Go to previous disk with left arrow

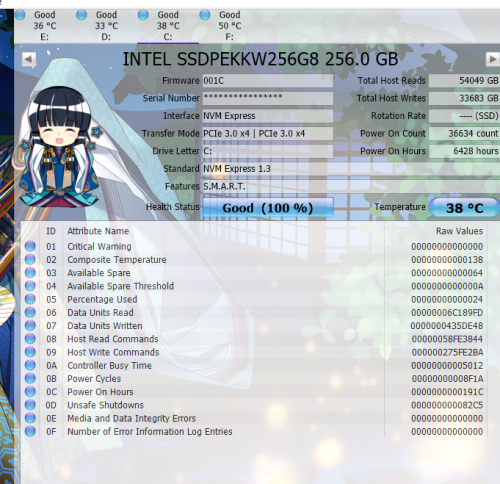point(29,60)
